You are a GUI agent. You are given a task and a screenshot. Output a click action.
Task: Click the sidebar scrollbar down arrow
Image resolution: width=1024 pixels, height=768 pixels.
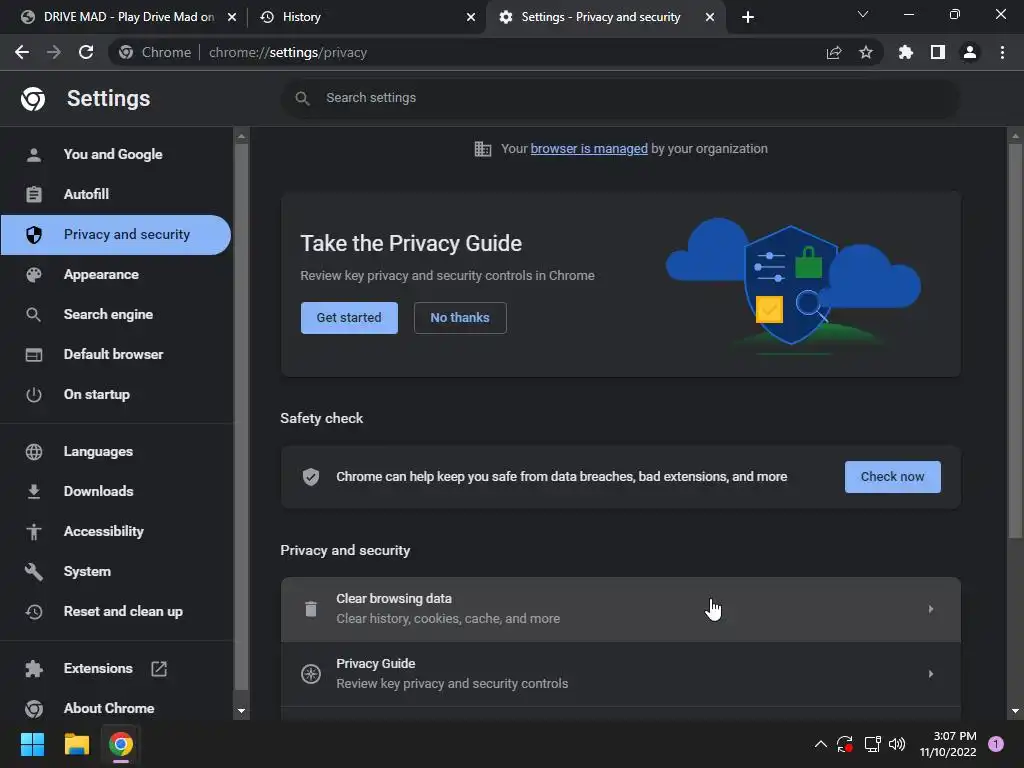click(x=242, y=711)
